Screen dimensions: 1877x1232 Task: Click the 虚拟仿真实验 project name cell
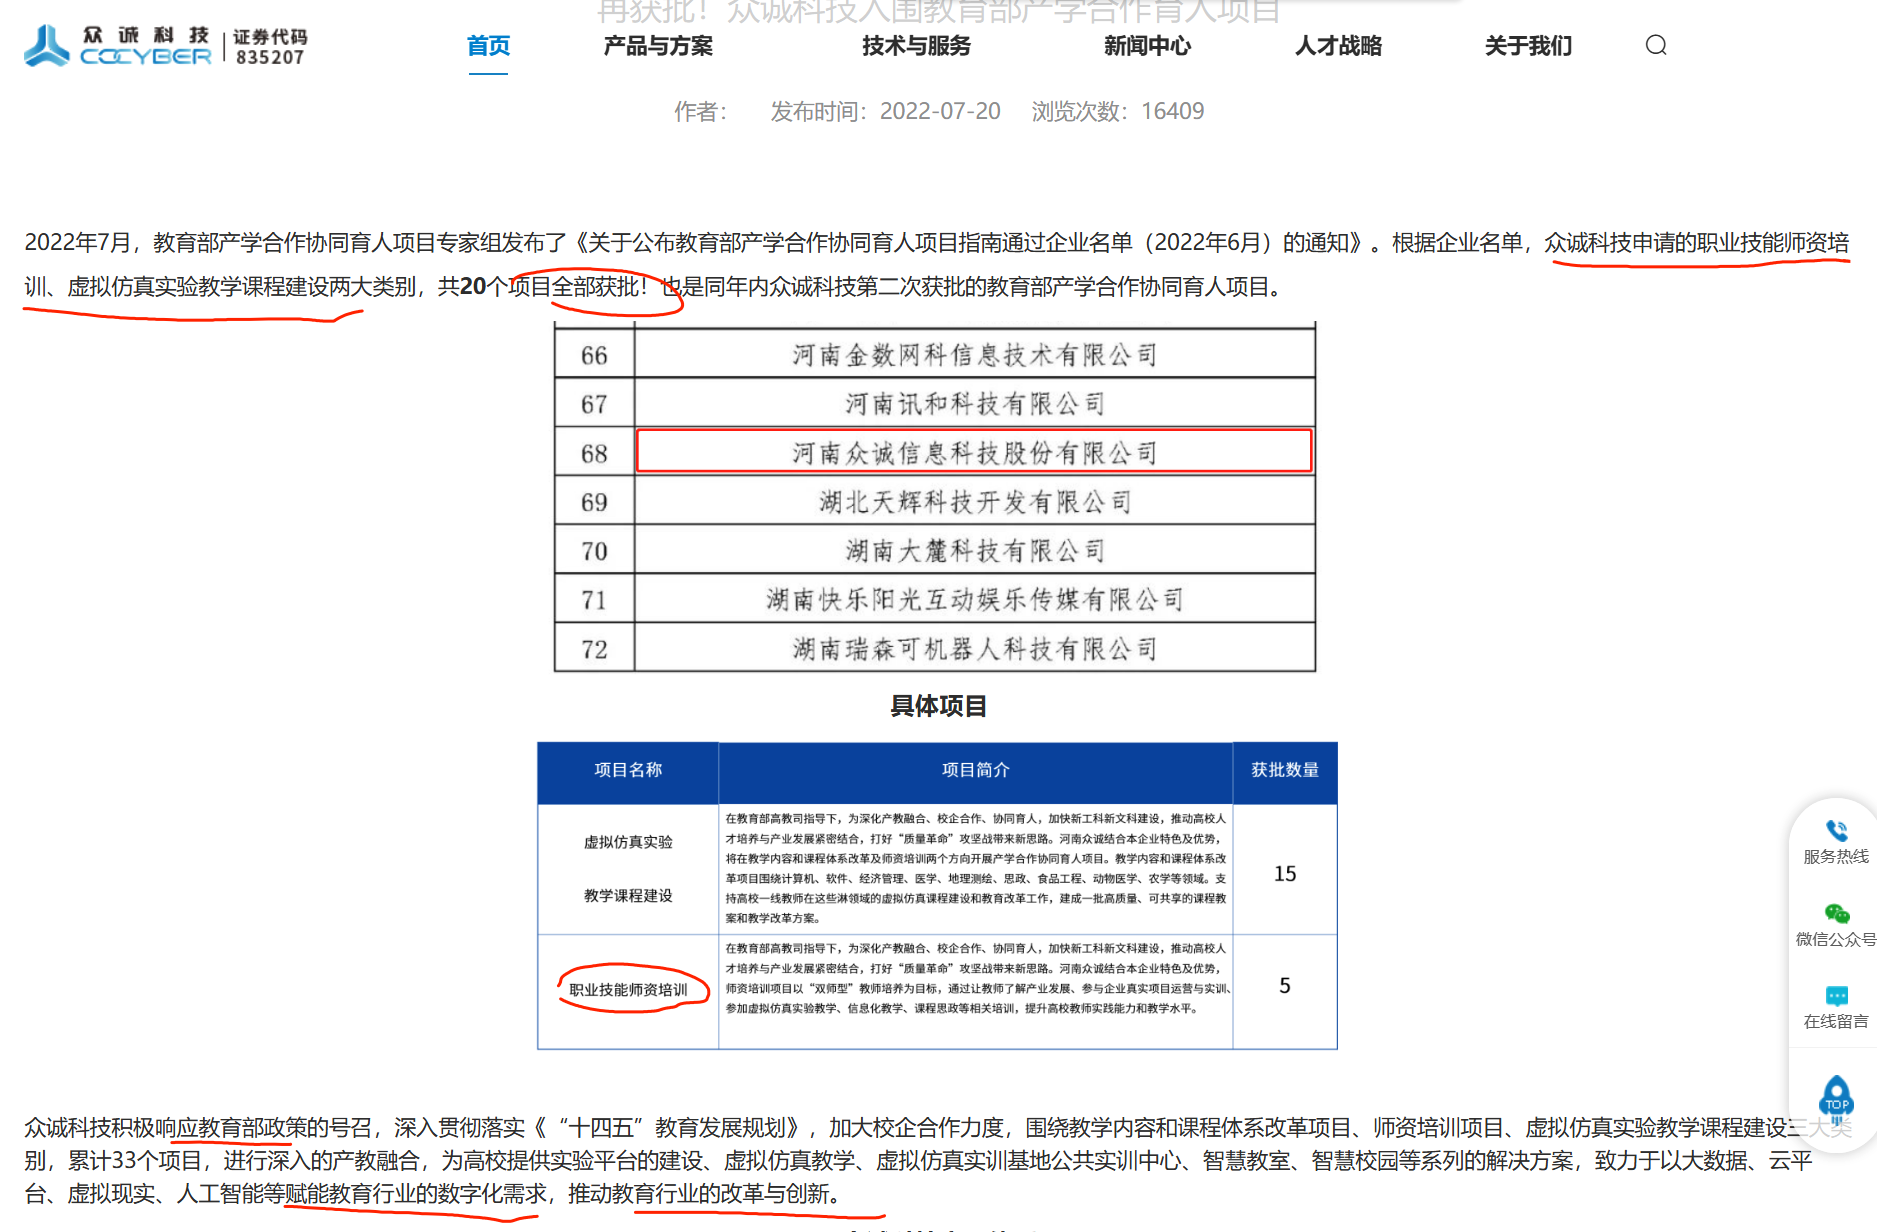point(628,869)
